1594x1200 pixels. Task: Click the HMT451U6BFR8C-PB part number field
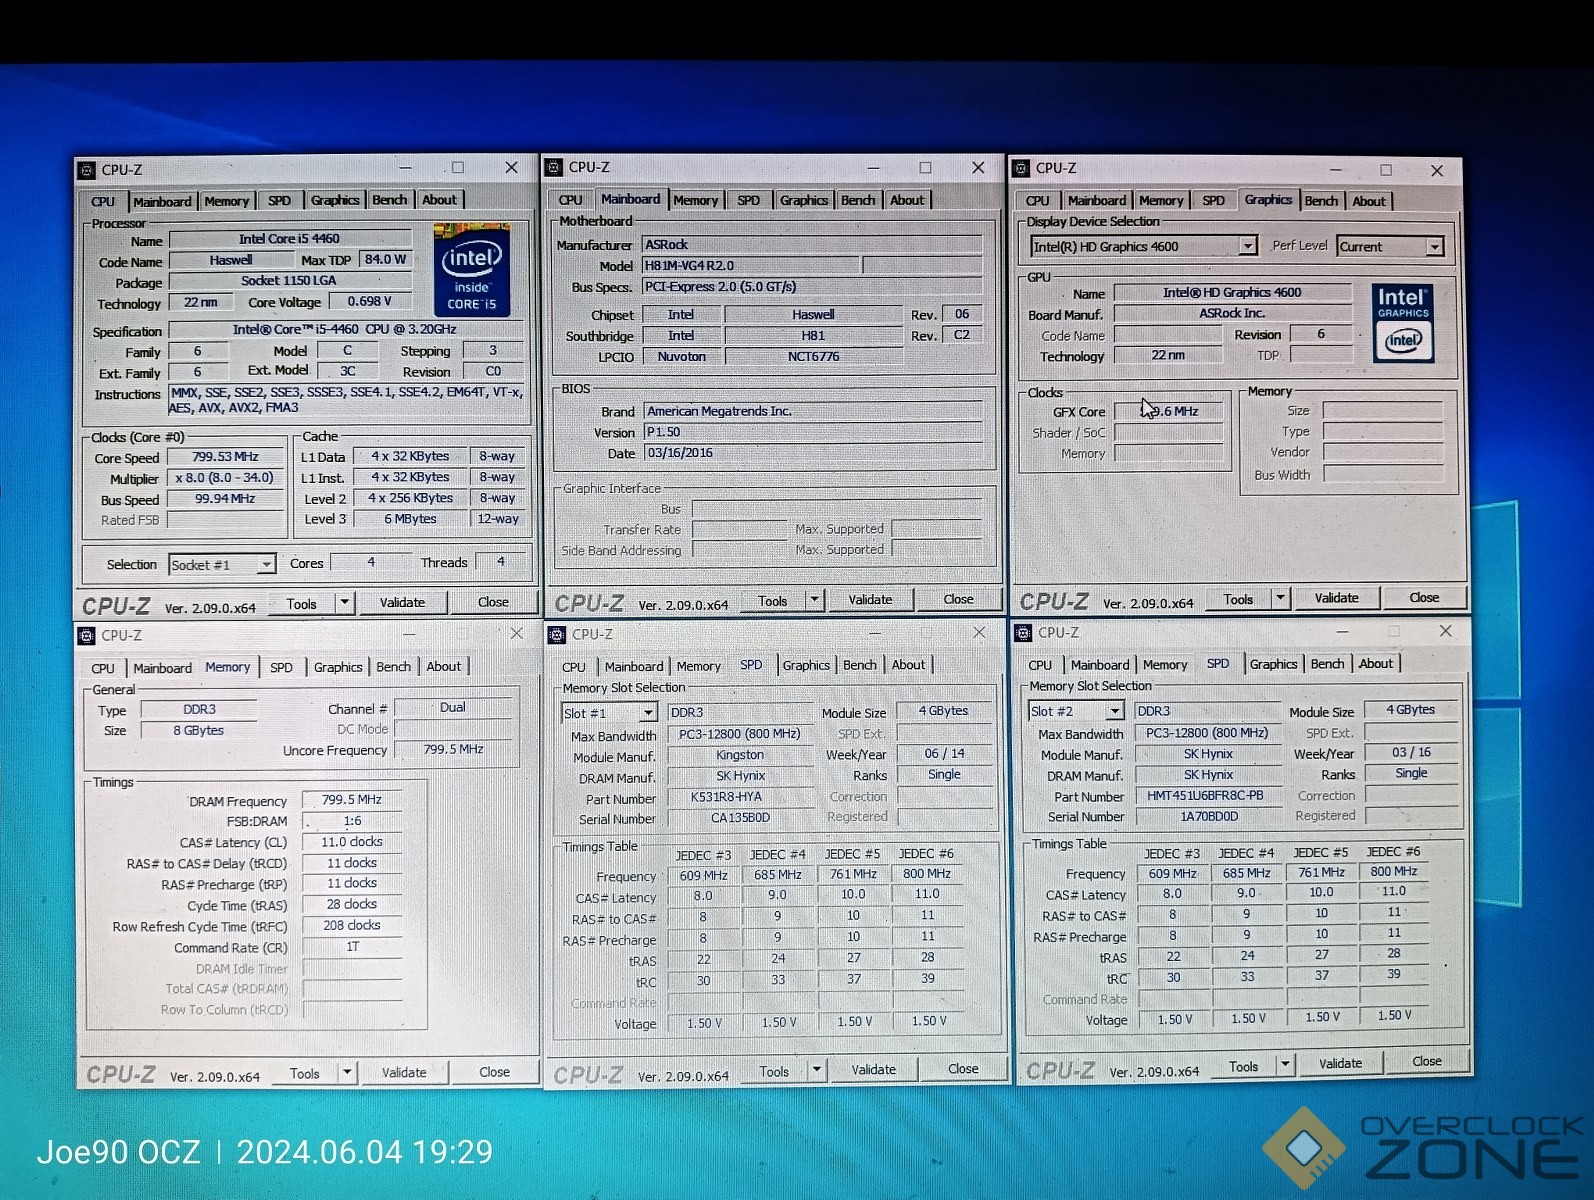[1206, 796]
